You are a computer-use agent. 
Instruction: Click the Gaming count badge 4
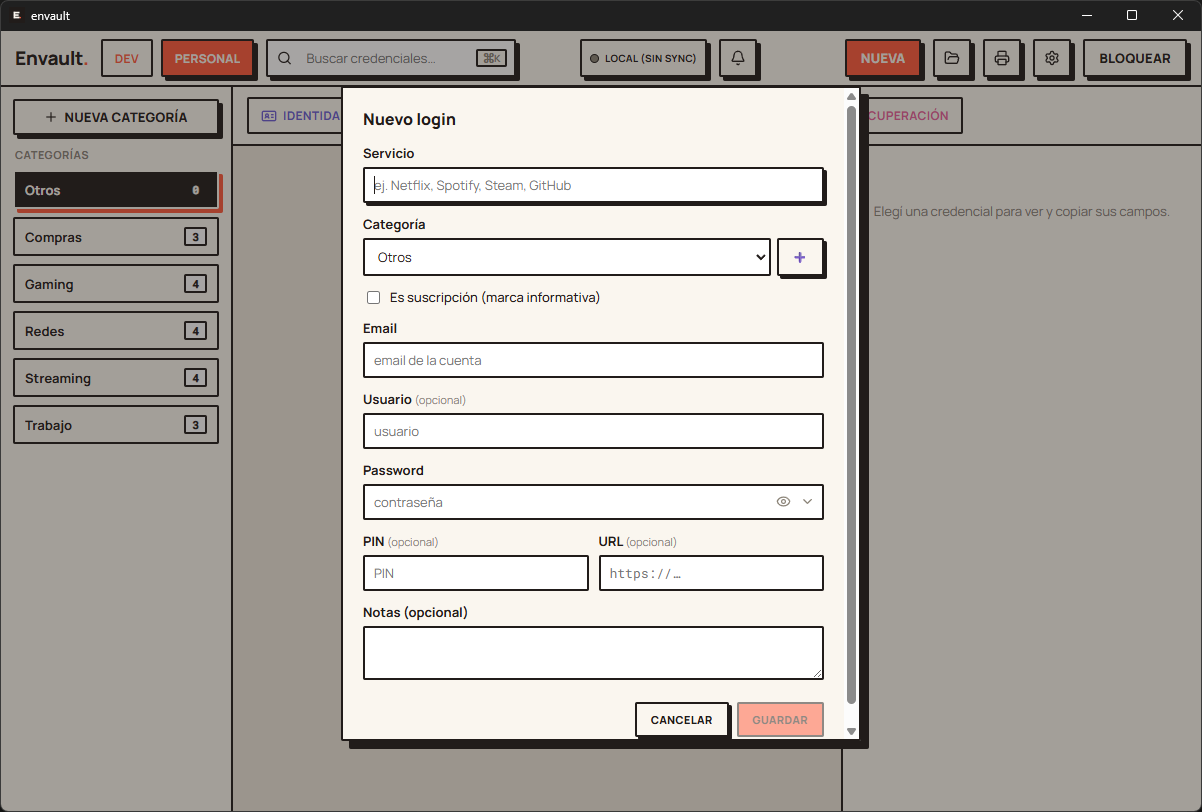[196, 284]
